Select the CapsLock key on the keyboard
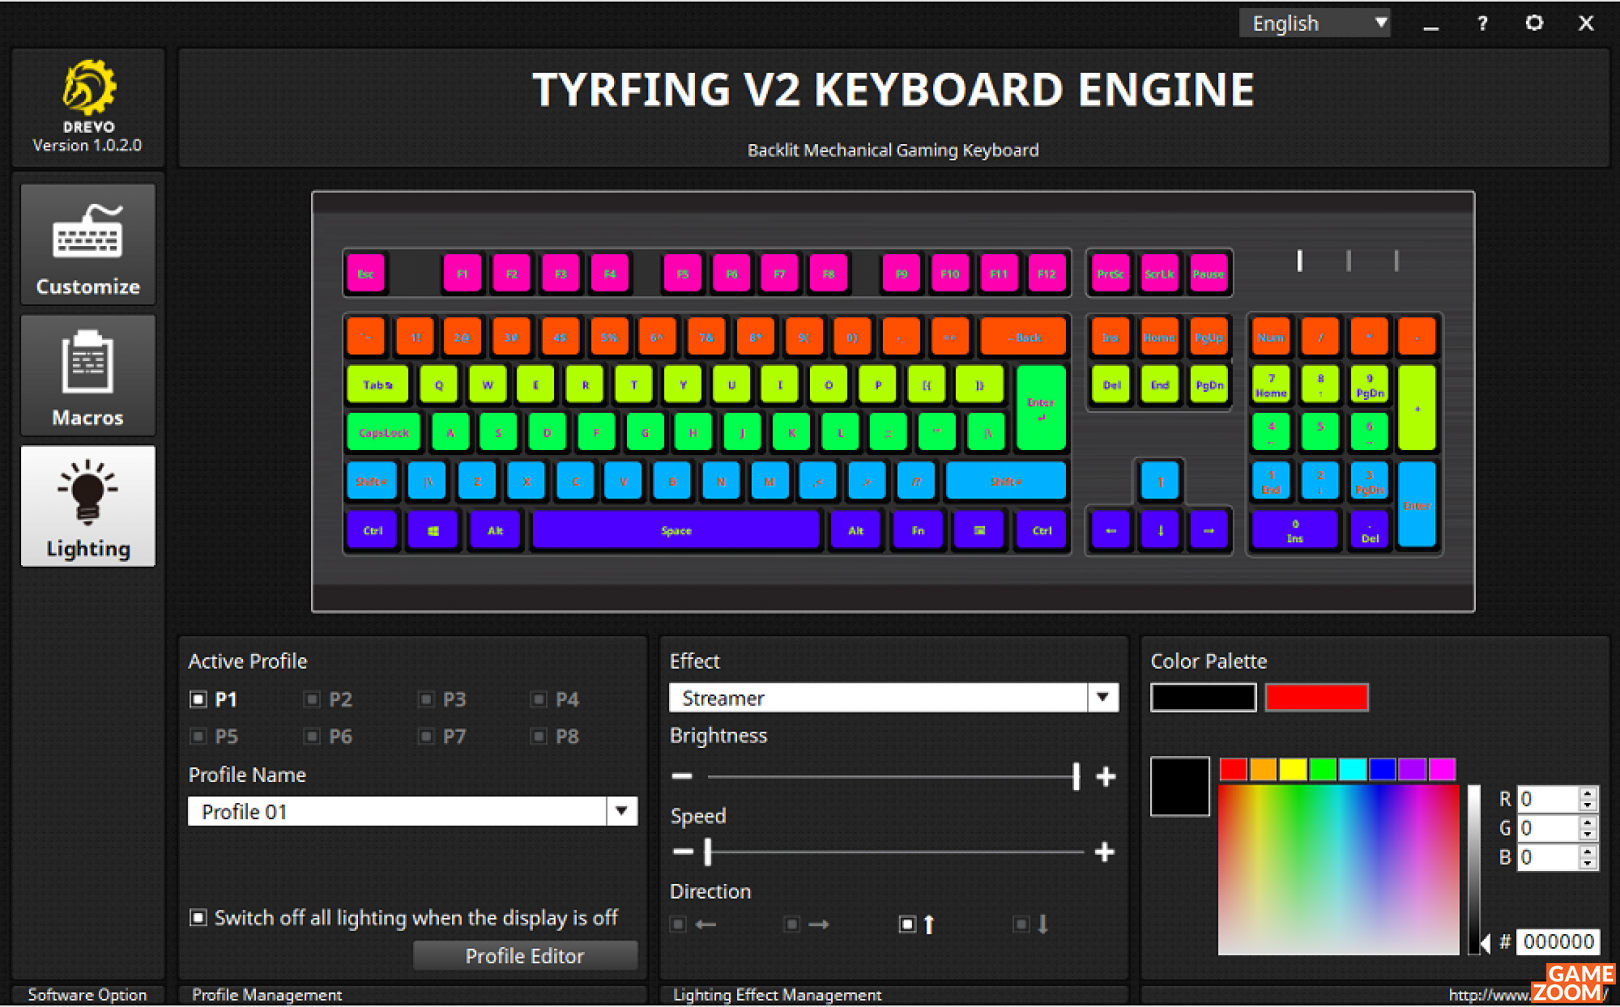Image resolution: width=1620 pixels, height=1007 pixels. pyautogui.click(x=383, y=433)
